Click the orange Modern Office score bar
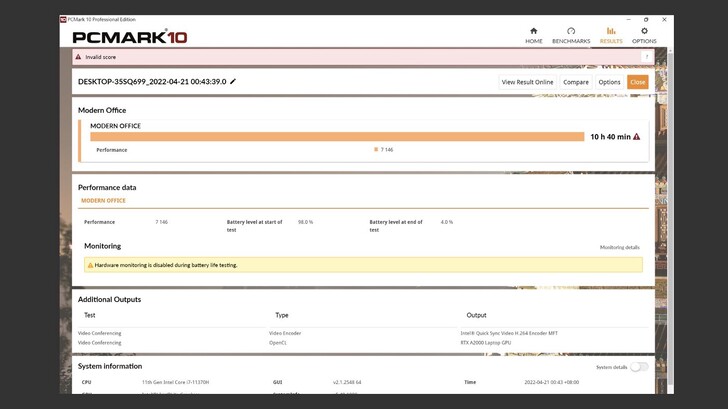728x409 pixels. (x=337, y=136)
